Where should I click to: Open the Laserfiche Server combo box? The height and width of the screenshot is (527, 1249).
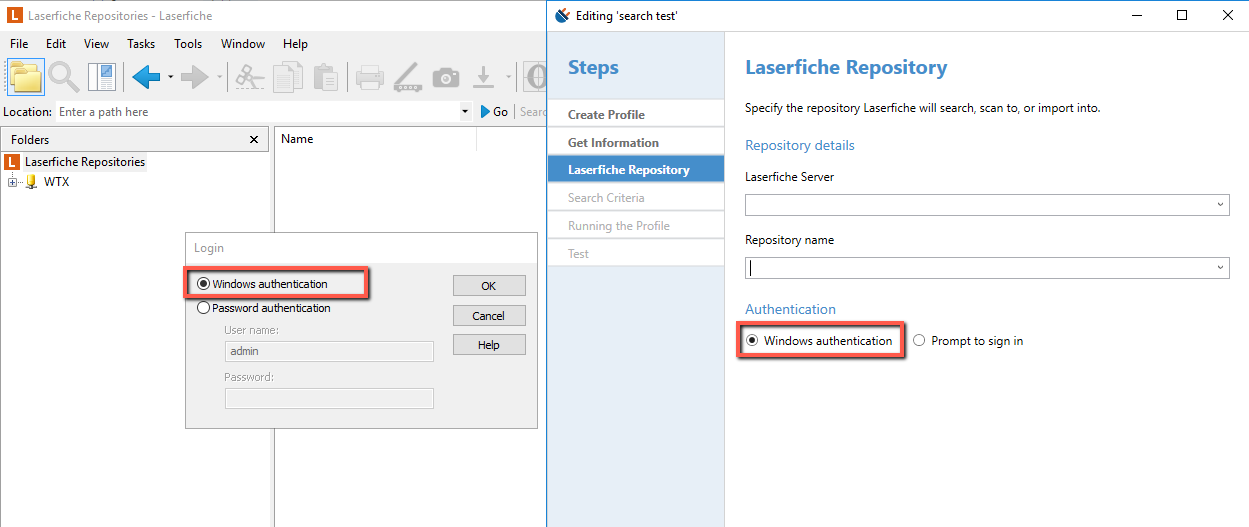coord(1221,205)
